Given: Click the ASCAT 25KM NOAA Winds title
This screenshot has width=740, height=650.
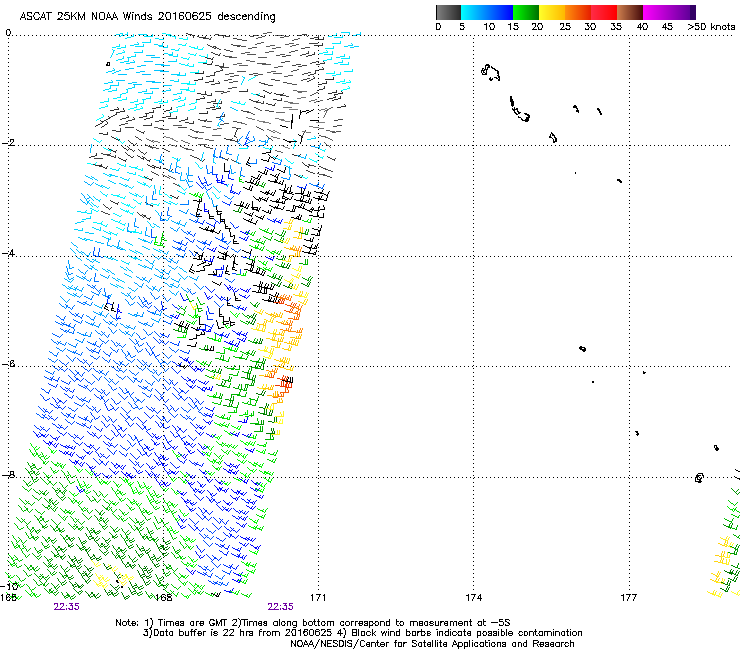Looking at the screenshot, I should [x=147, y=17].
